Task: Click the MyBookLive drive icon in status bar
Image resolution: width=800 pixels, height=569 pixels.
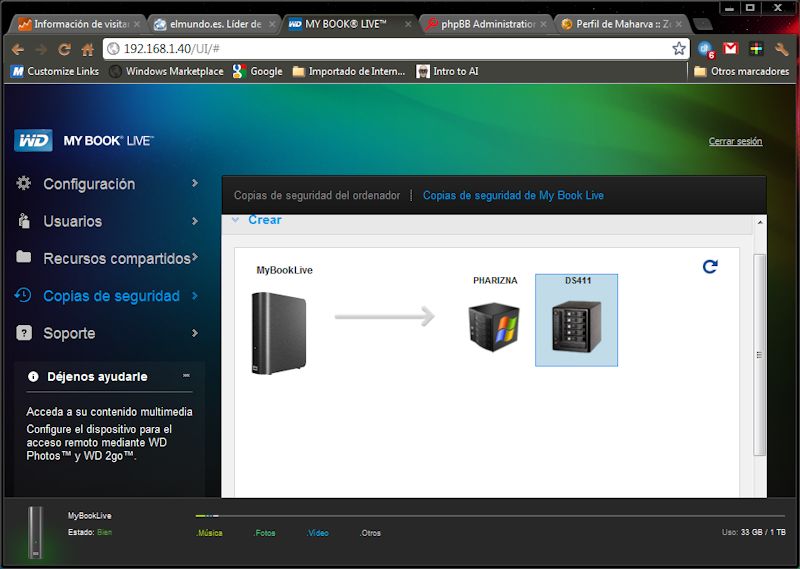Action: click(x=35, y=532)
